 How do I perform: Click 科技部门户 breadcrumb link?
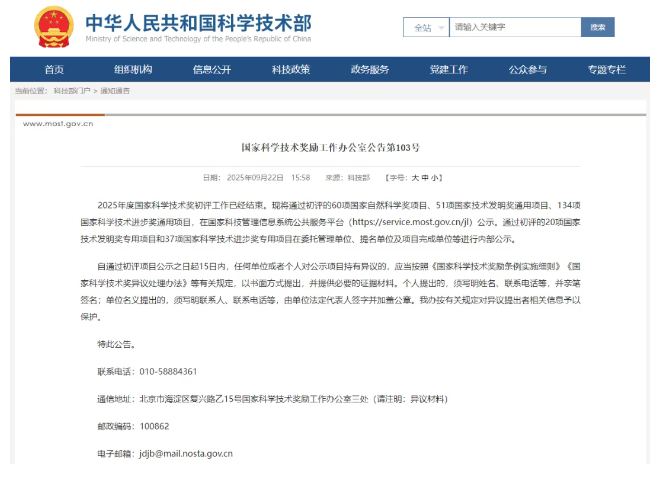[73, 91]
